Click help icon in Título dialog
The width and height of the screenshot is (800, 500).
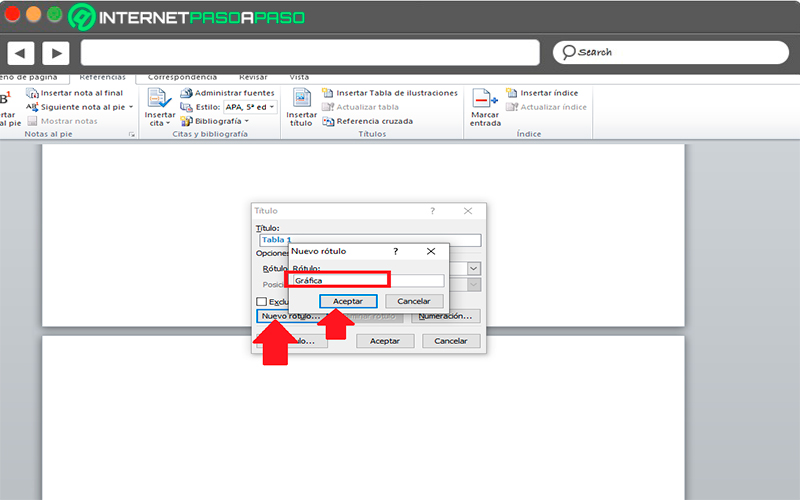[433, 211]
